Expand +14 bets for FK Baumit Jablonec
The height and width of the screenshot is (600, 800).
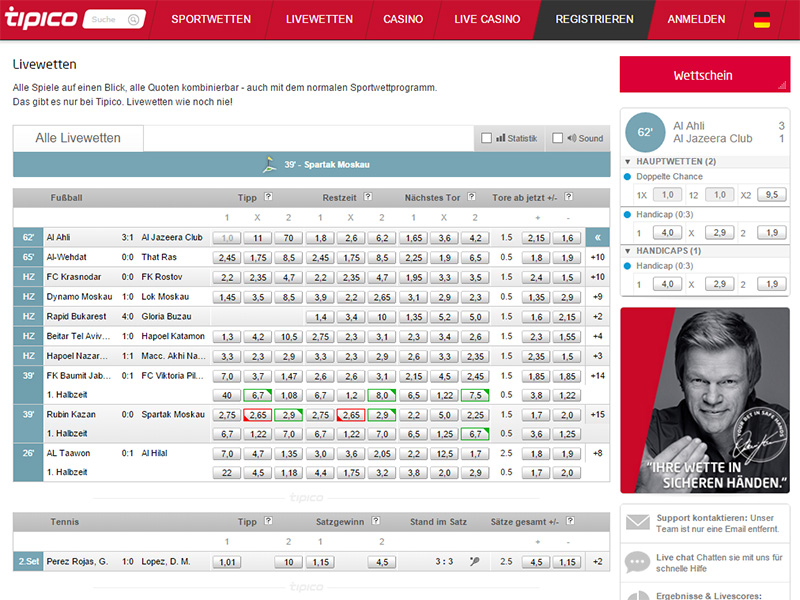point(597,376)
